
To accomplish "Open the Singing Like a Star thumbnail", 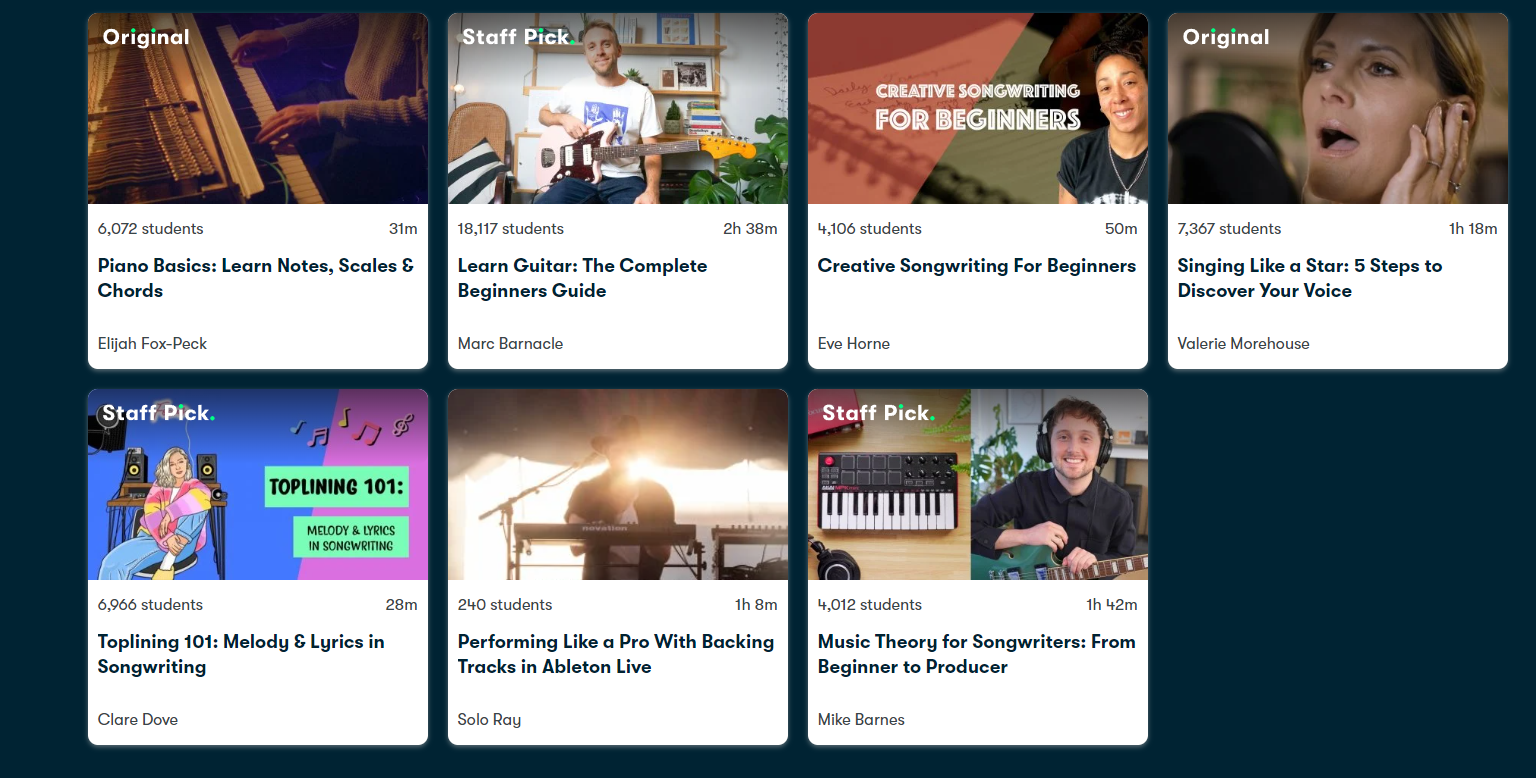I will click(x=1338, y=108).
